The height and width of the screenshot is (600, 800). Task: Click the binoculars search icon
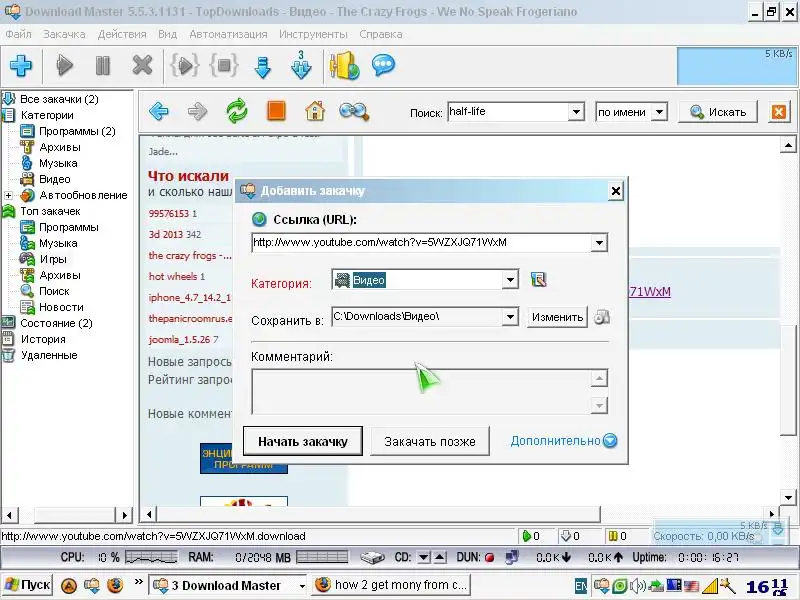[354, 111]
